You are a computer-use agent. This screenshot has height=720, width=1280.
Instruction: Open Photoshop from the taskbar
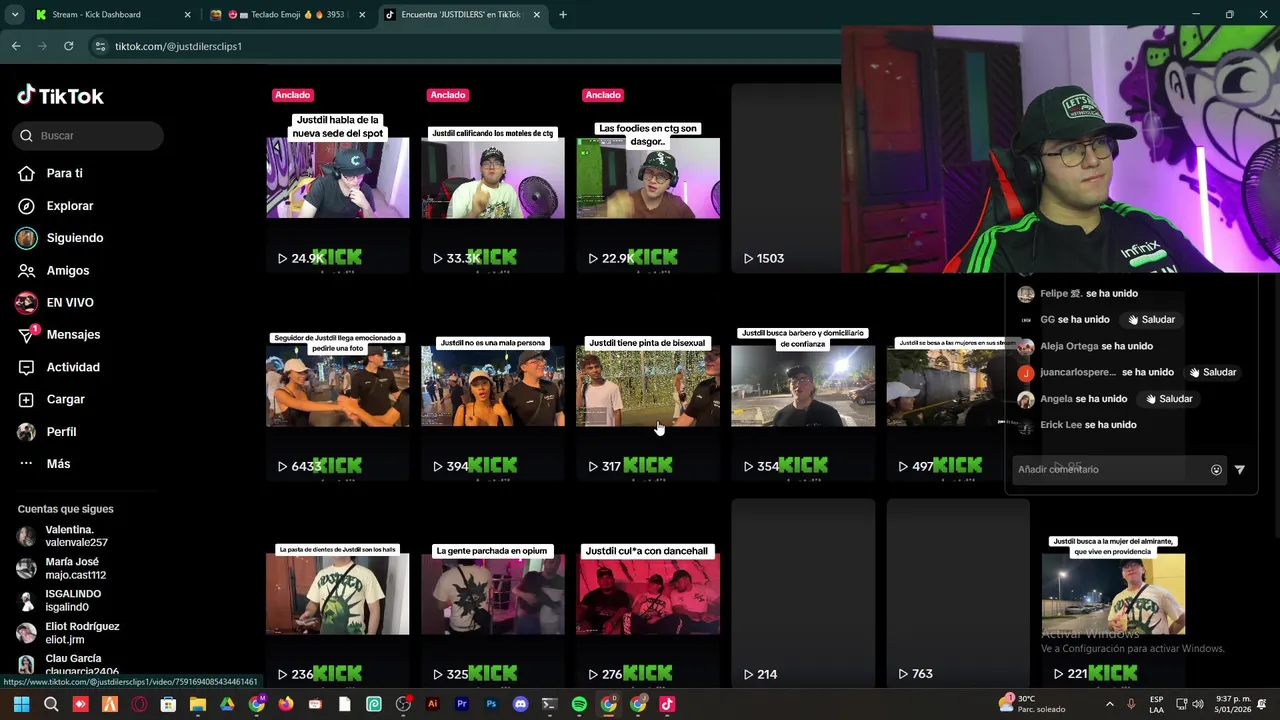coord(491,704)
